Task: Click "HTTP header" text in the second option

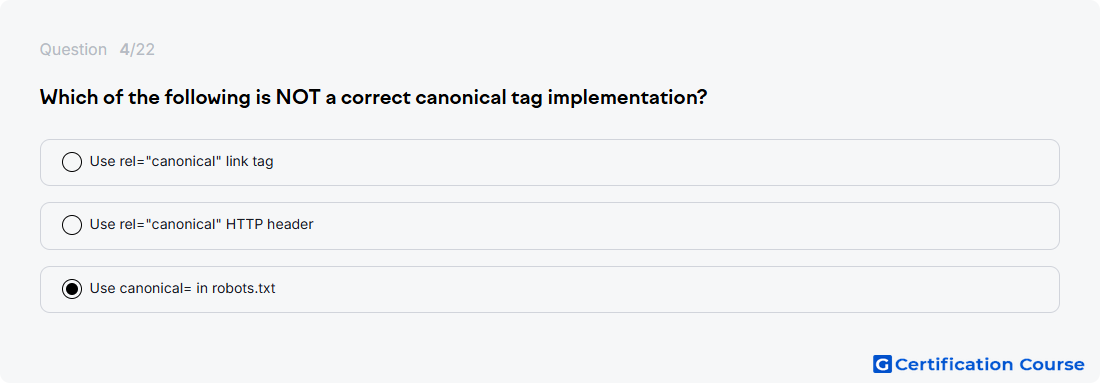Action: [x=269, y=225]
